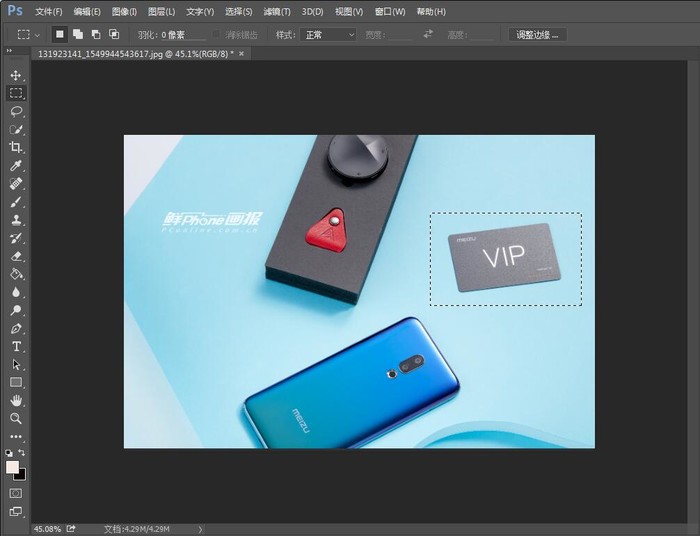This screenshot has height=536, width=700.
Task: Click the foreground color swatch
Action: click(12, 467)
